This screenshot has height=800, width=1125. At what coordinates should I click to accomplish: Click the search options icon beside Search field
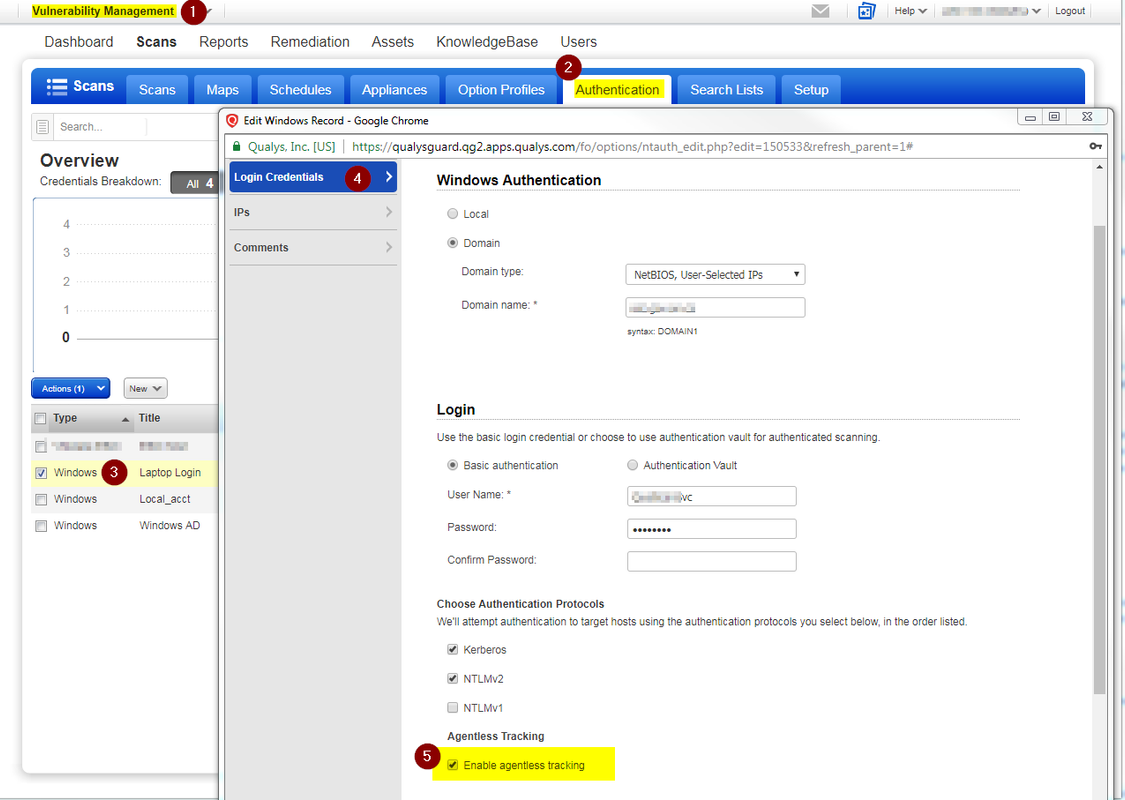coord(42,127)
